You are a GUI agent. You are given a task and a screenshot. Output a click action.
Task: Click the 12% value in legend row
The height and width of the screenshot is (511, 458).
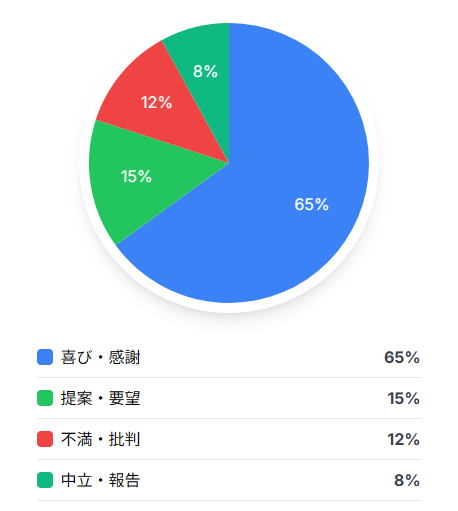click(x=403, y=439)
